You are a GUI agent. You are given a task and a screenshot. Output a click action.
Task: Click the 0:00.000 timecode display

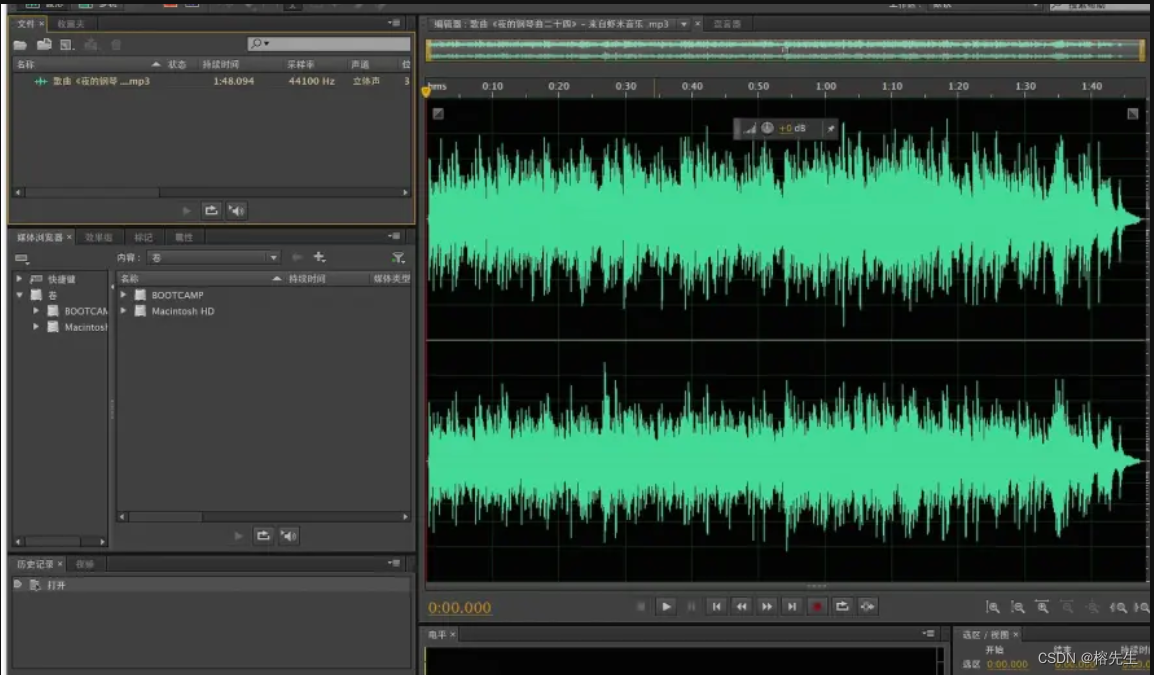click(x=459, y=608)
